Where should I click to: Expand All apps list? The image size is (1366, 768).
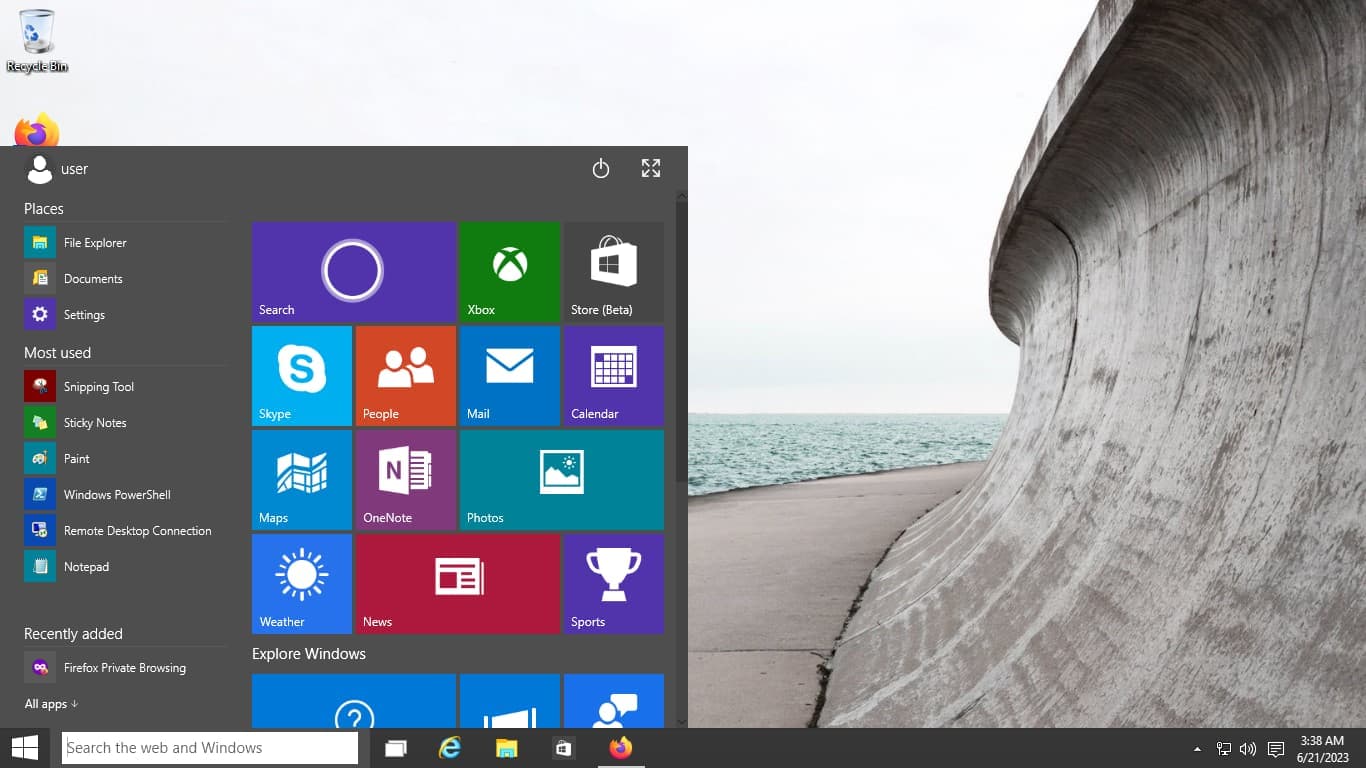51,704
